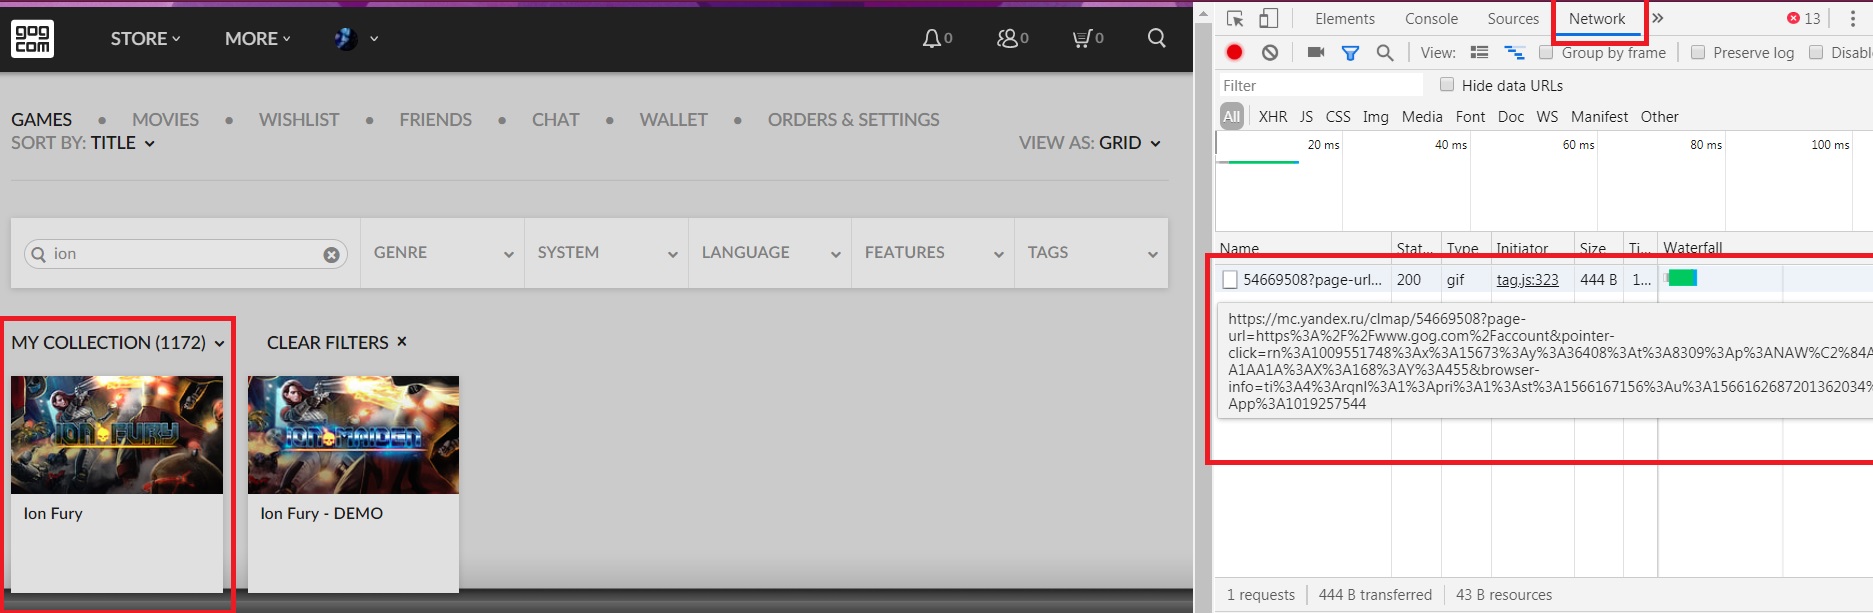Image resolution: width=1873 pixels, height=613 pixels.
Task: Filter requests by Img
Action: tap(1376, 117)
